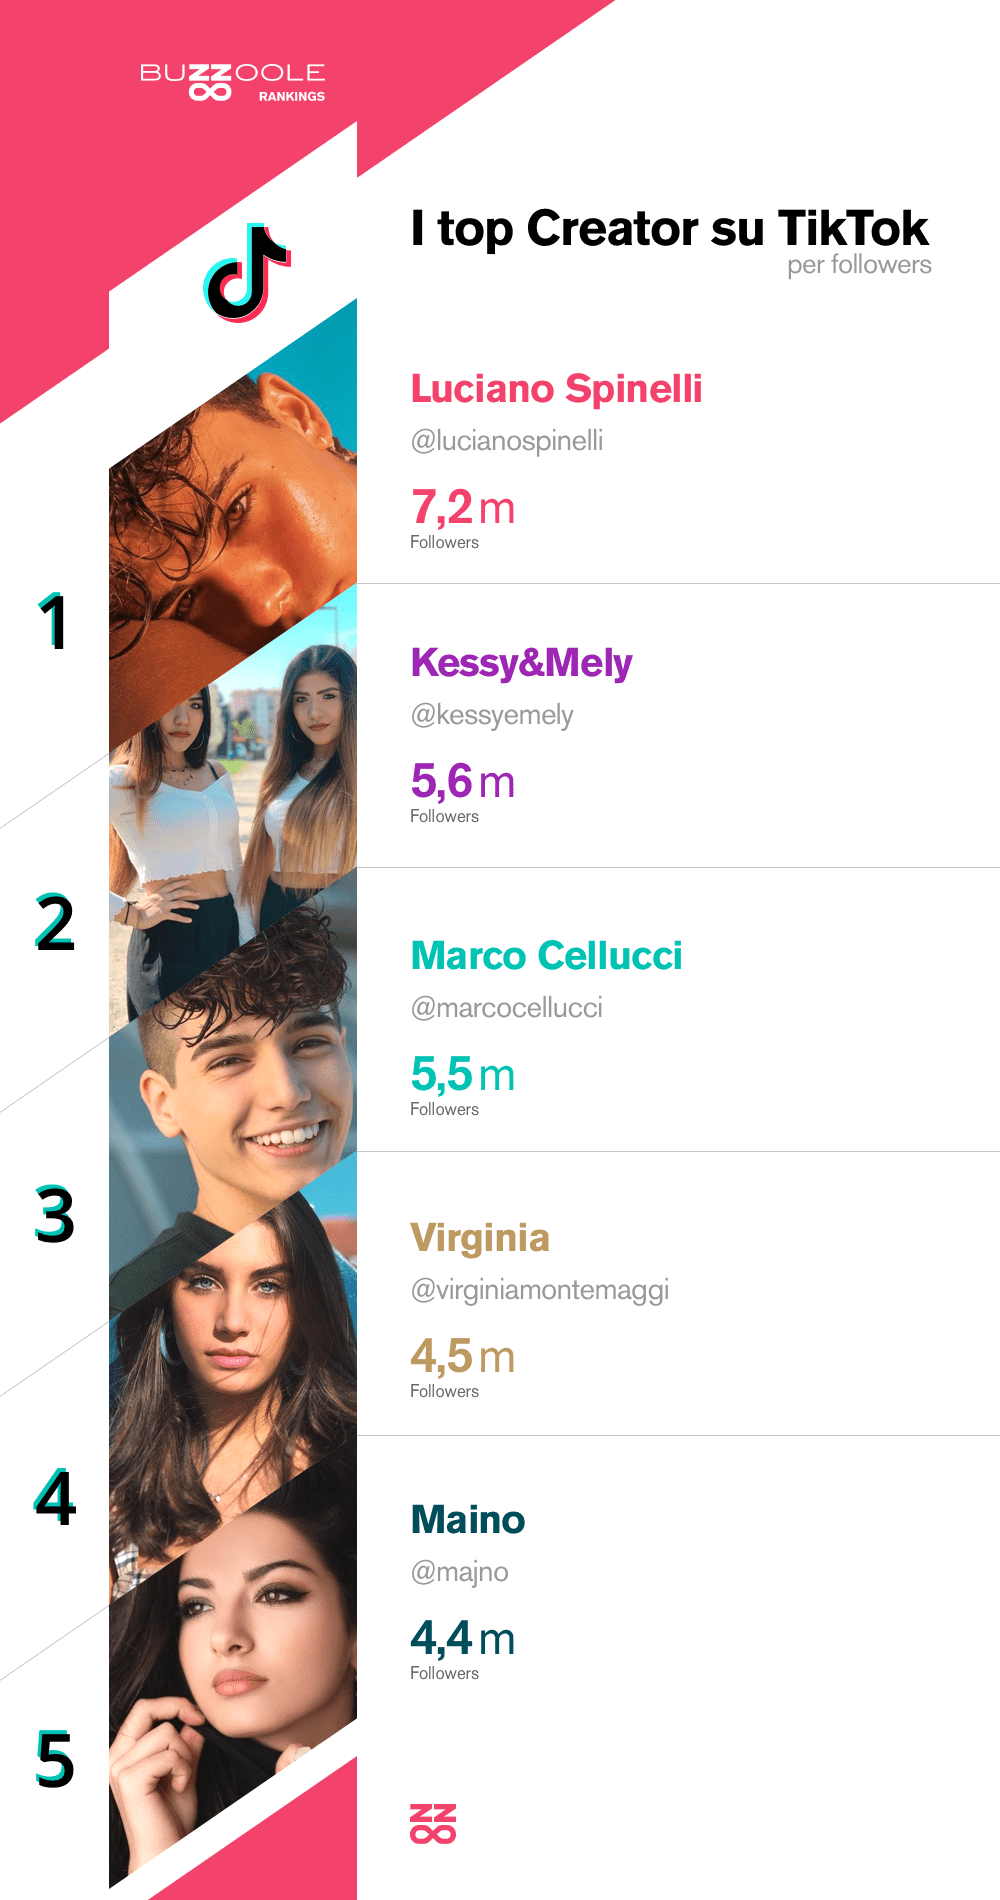The width and height of the screenshot is (1000, 1900).
Task: Click the rank number 5
Action: pos(55,1759)
